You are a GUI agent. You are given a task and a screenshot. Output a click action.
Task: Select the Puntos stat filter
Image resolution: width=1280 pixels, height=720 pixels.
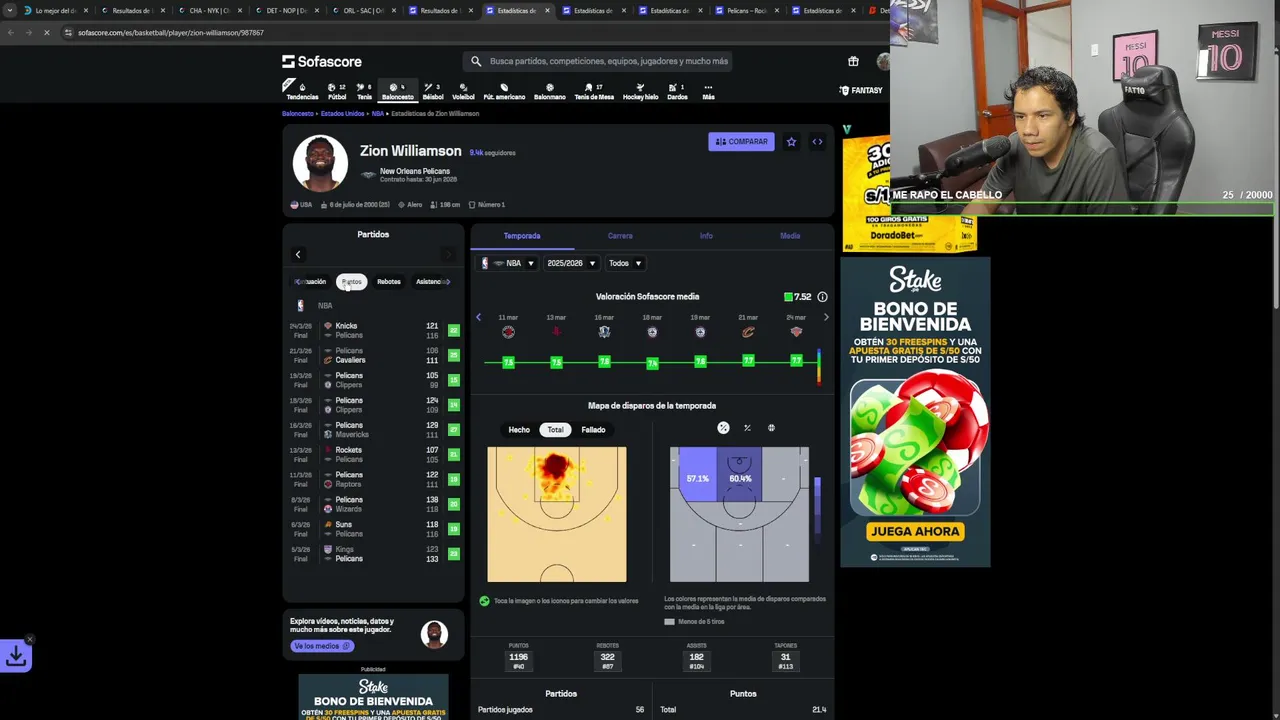tap(352, 282)
